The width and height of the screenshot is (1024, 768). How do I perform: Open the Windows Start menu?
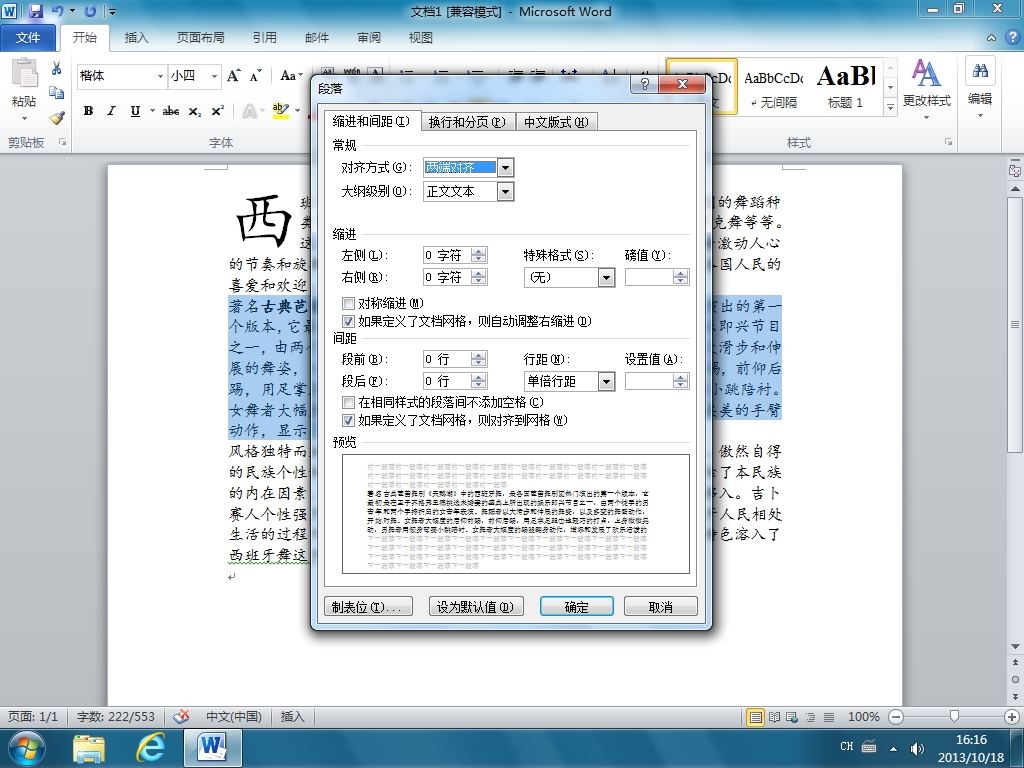point(26,748)
